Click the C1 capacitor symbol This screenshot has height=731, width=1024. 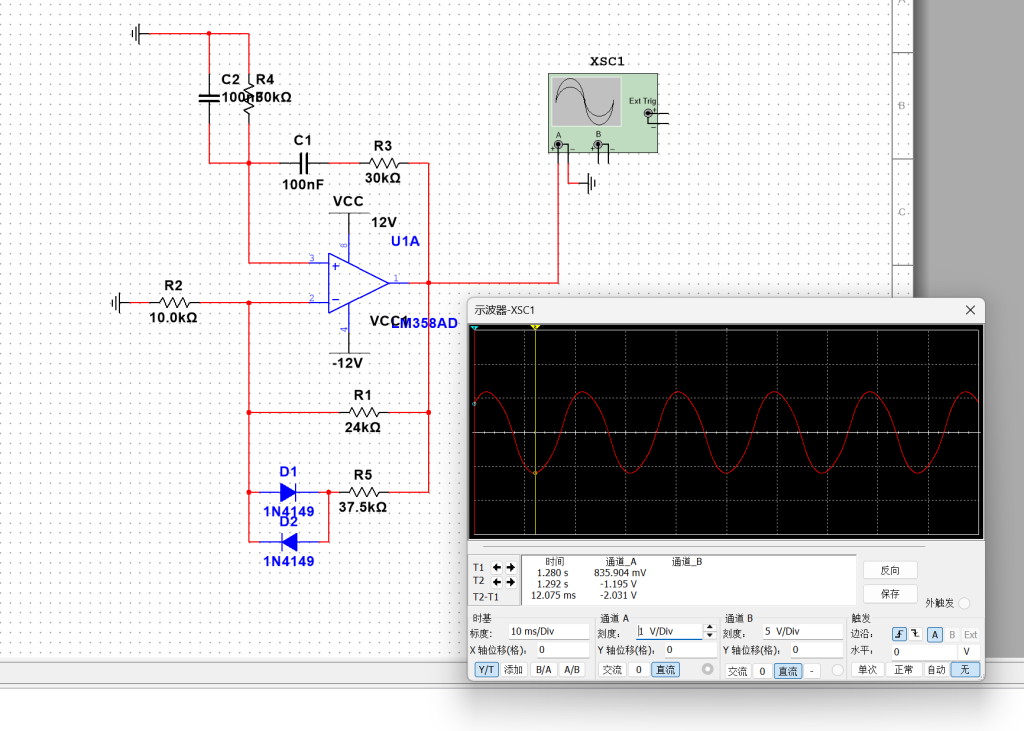click(304, 162)
